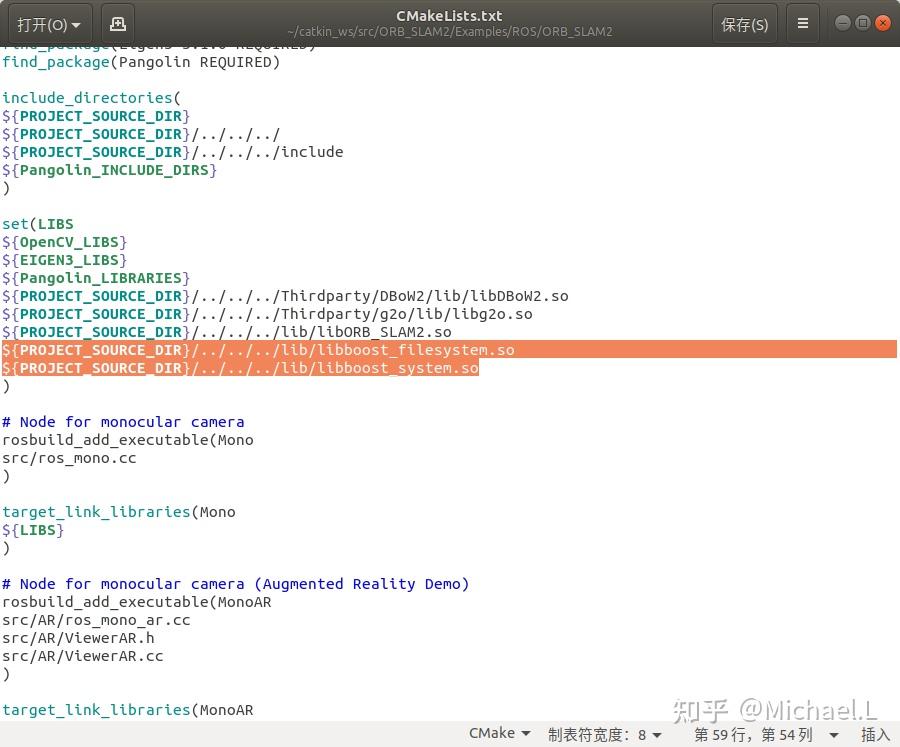900x747 pixels.
Task: Click the Augmented Reality Demo comment line
Action: (x=236, y=584)
